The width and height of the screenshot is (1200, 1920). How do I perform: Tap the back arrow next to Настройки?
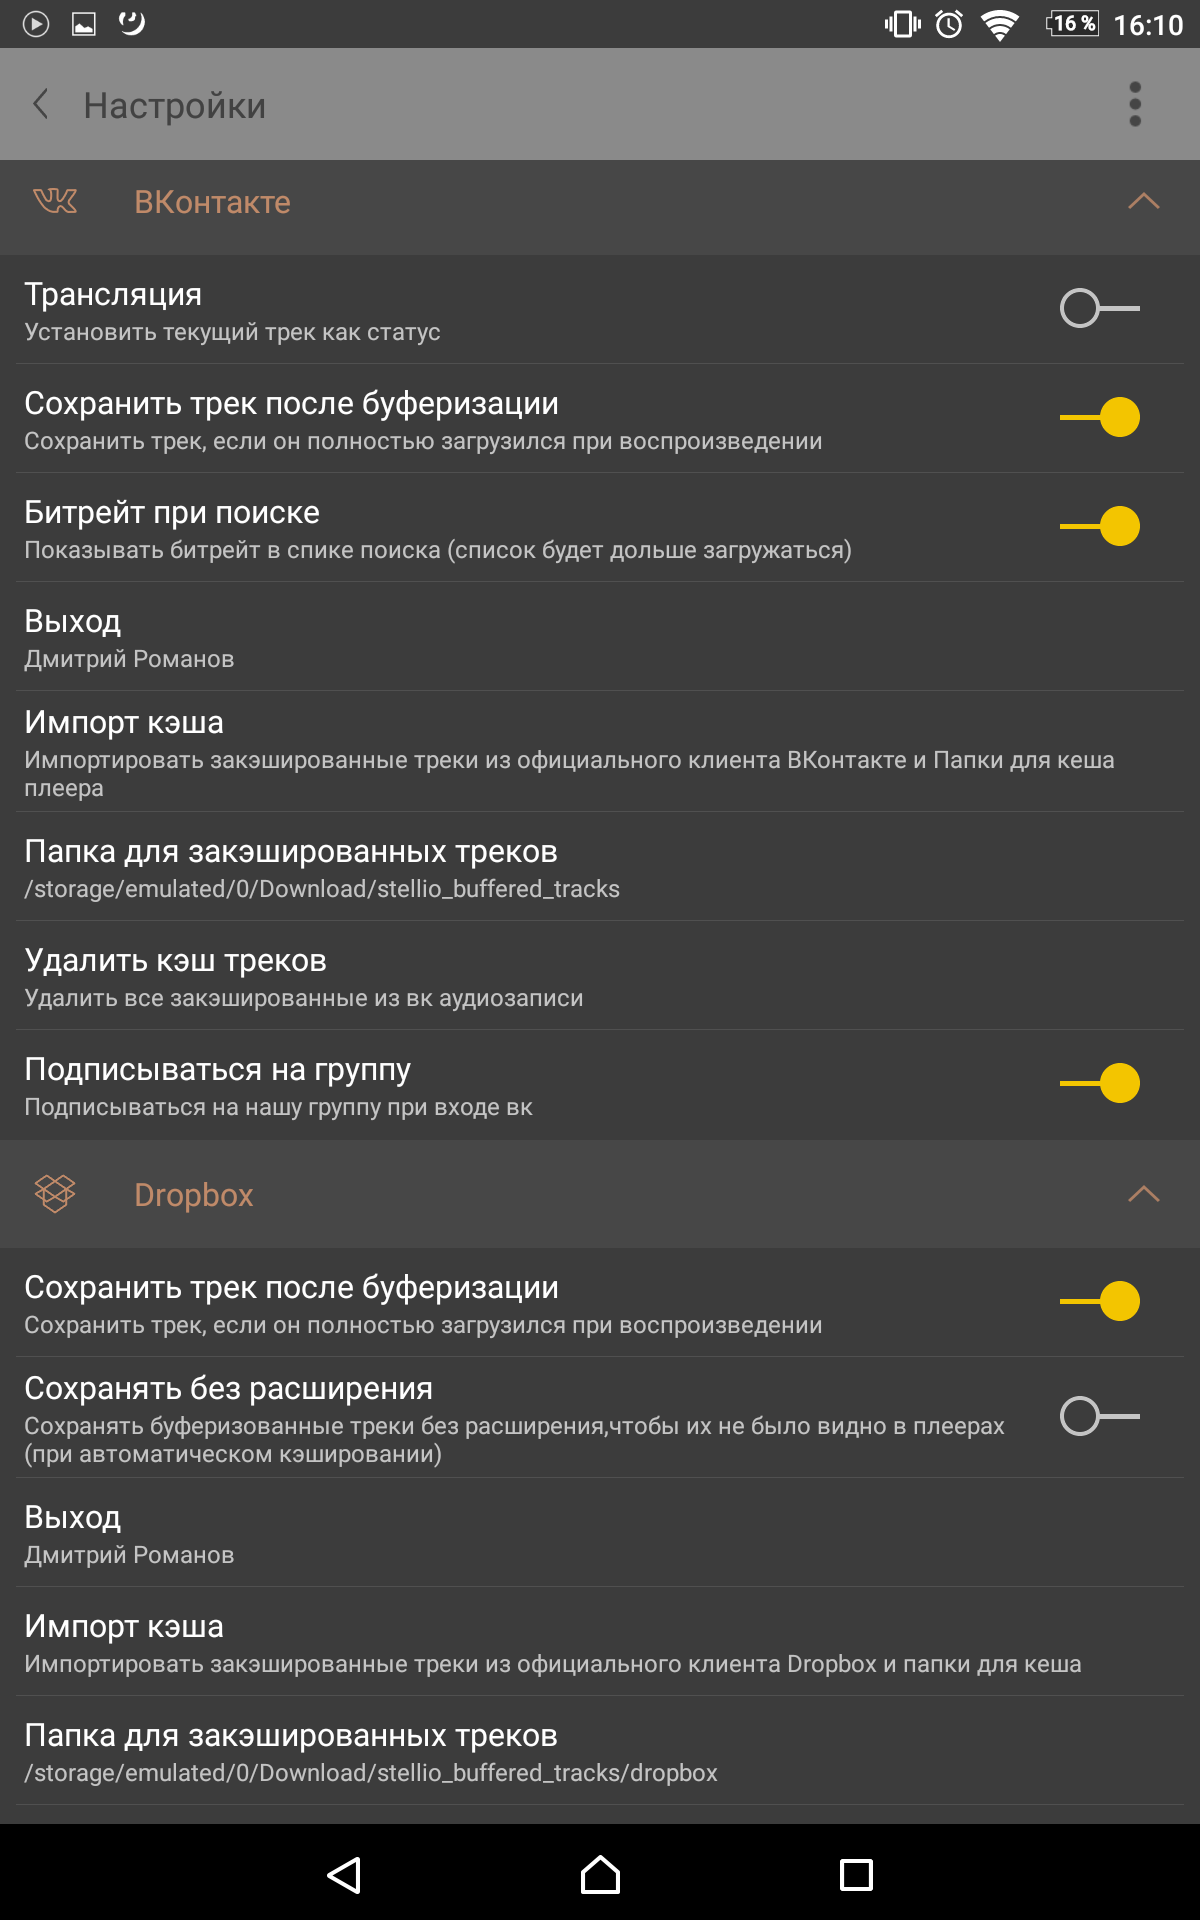(x=41, y=104)
